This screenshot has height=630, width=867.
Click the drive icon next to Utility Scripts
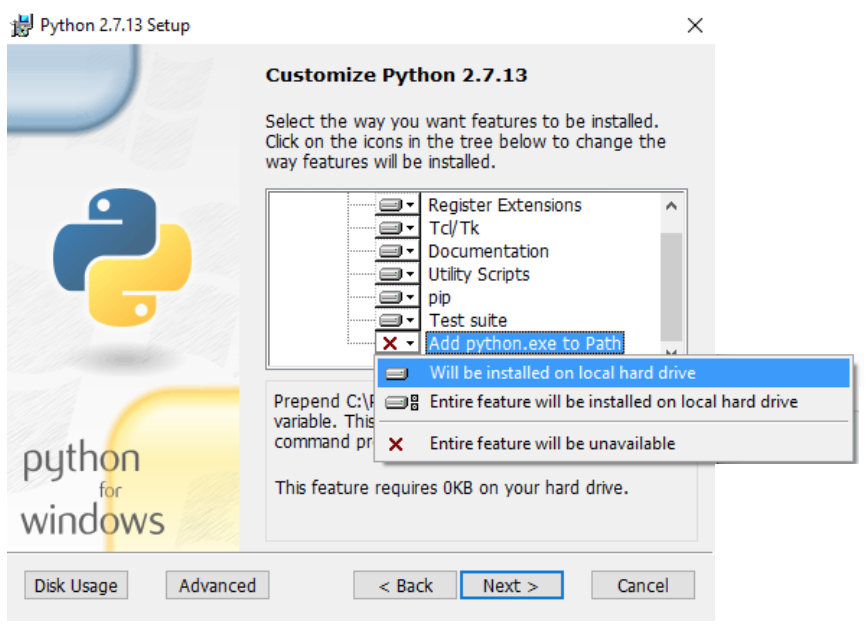[x=396, y=274]
